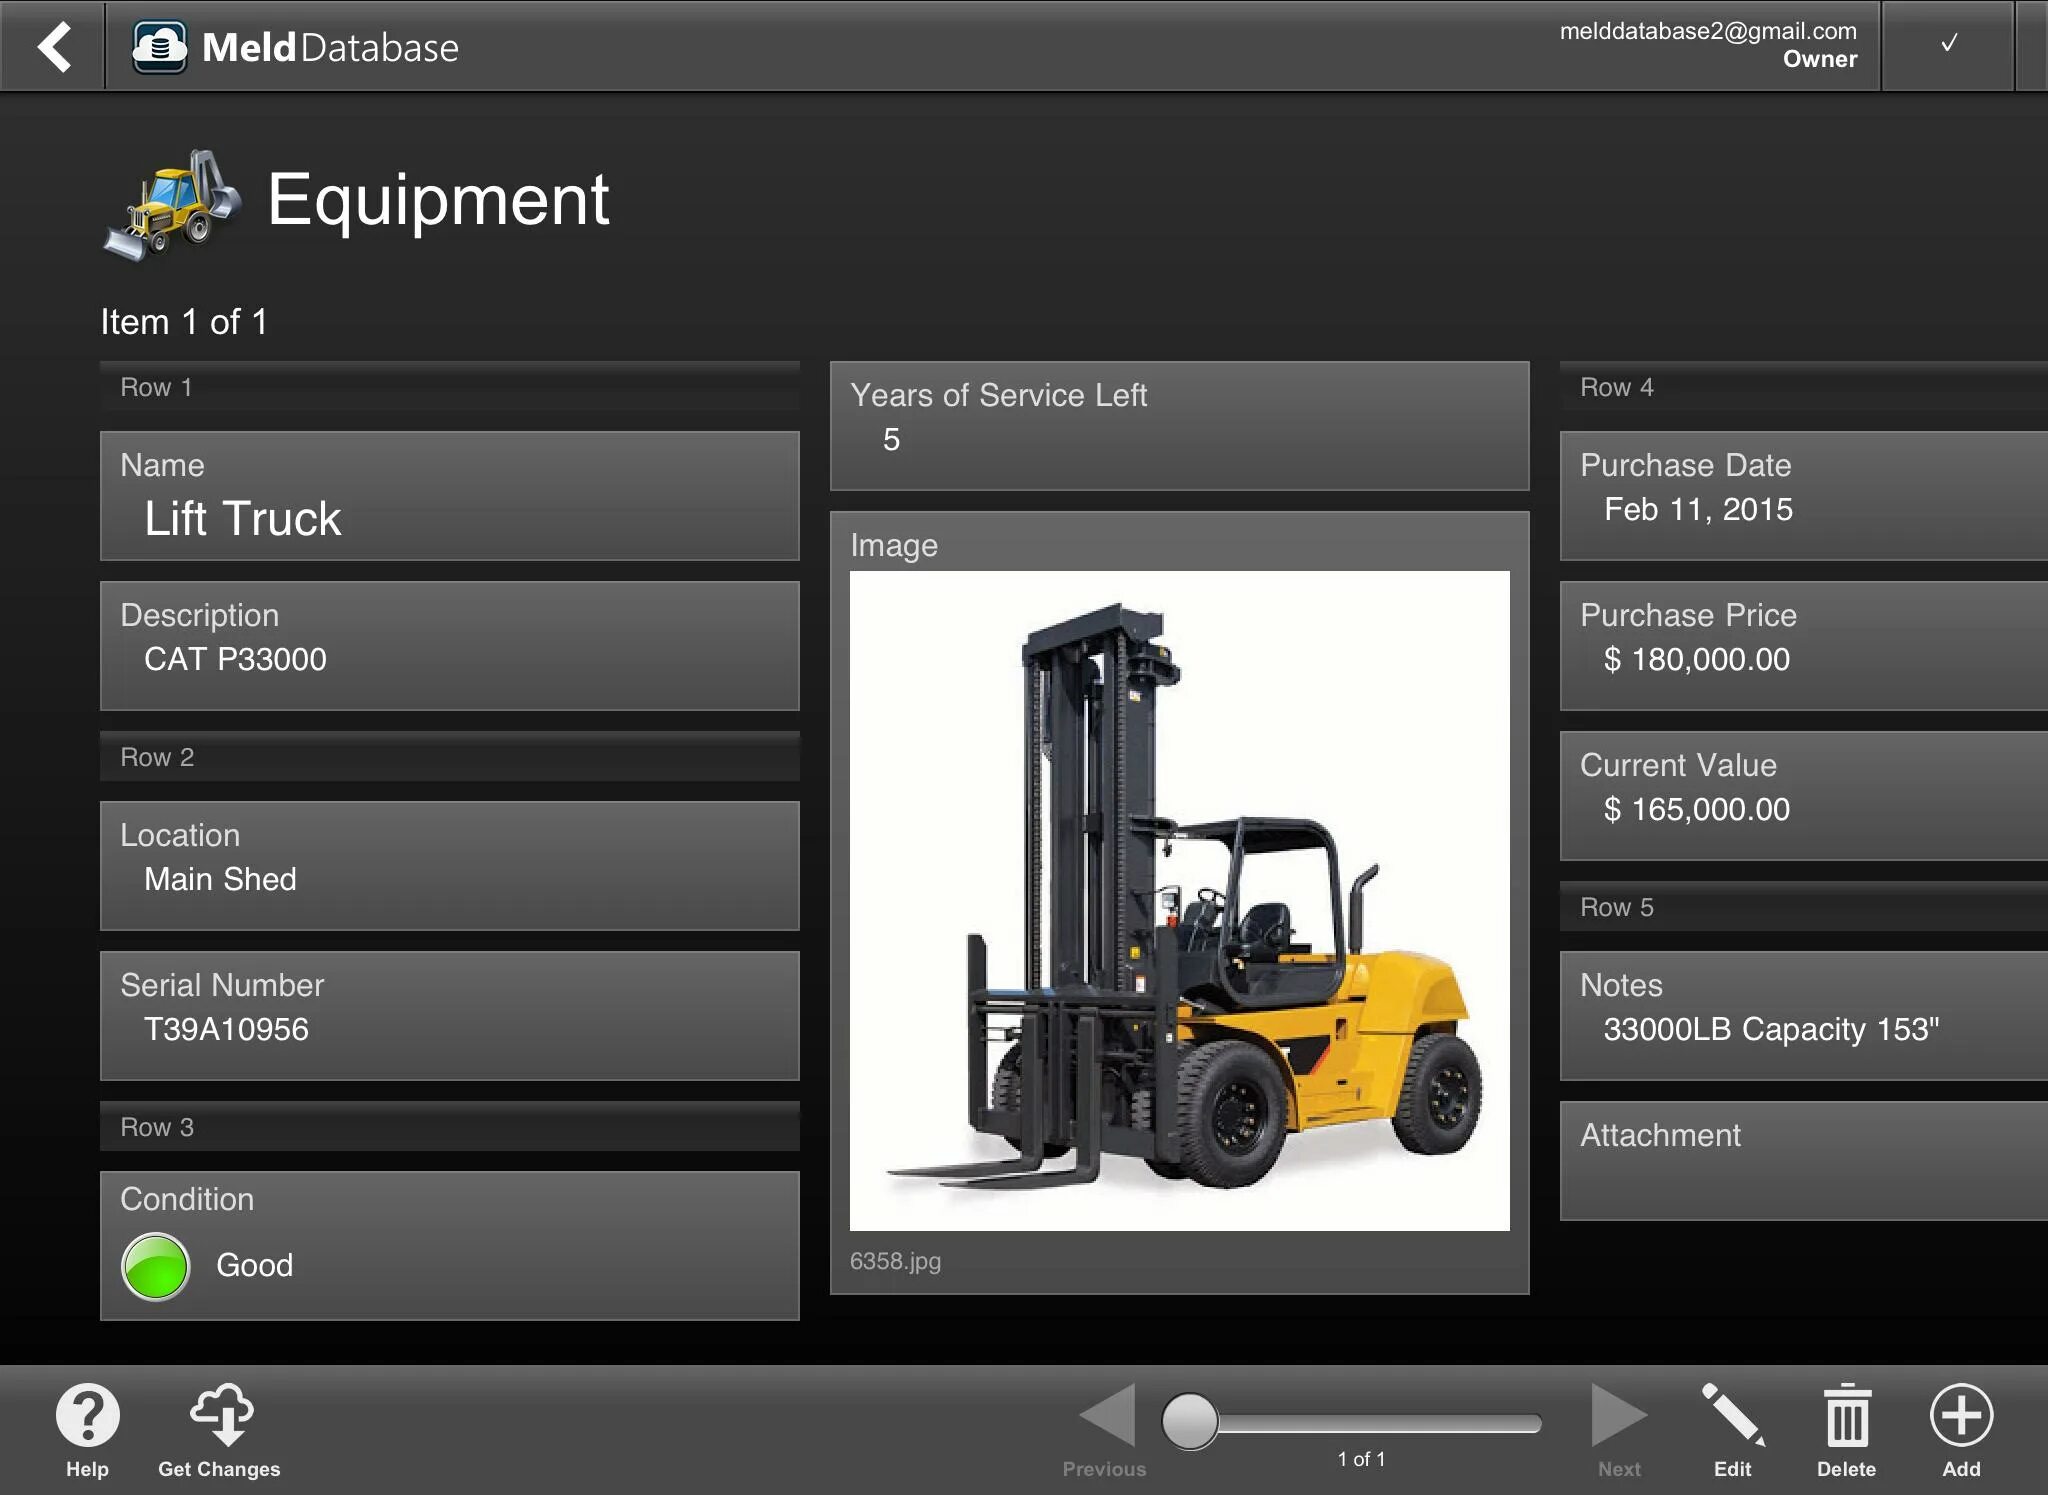Edit record with the pencil icon
Image resolution: width=2048 pixels, height=1495 pixels.
pyautogui.click(x=1733, y=1415)
